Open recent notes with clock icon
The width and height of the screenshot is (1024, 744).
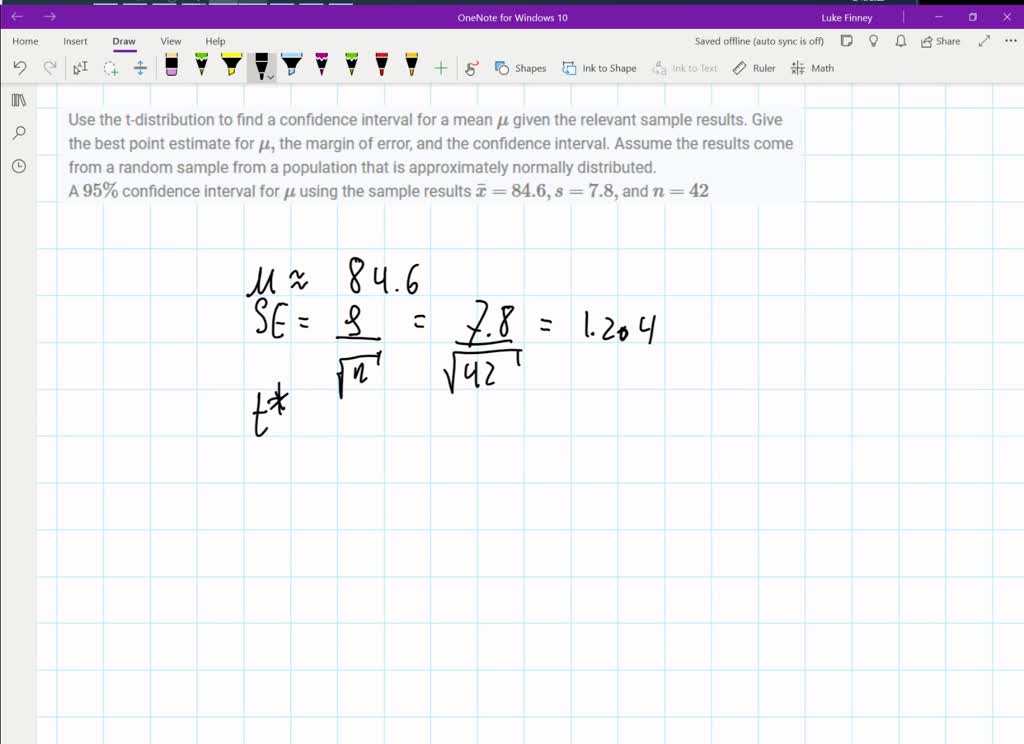[18, 166]
